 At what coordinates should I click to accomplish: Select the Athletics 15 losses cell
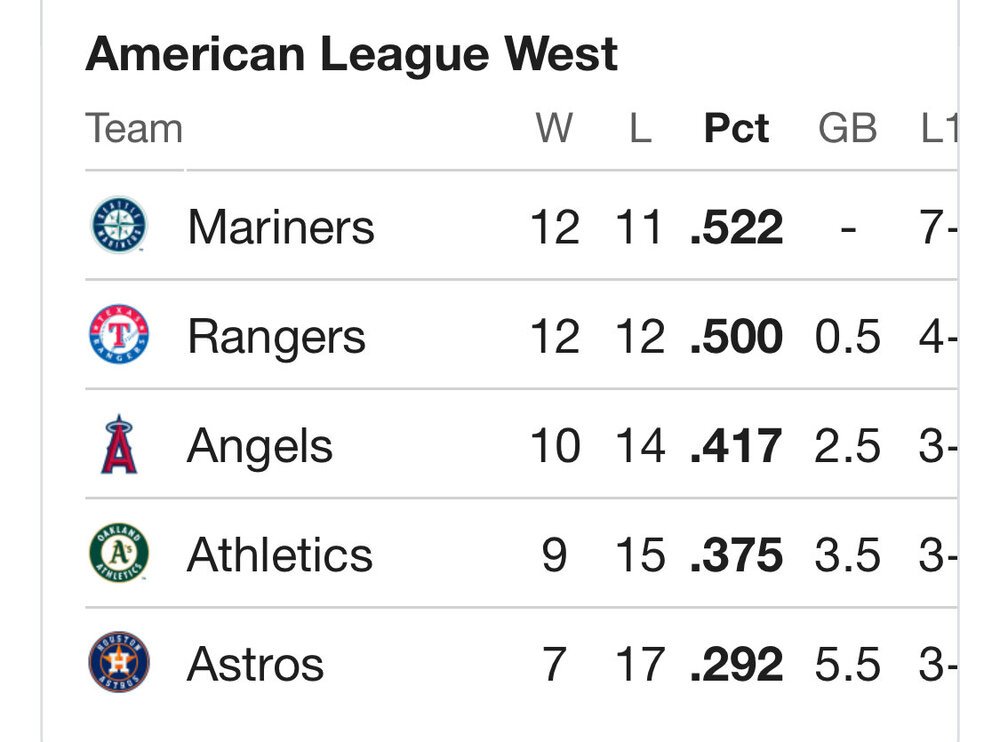pyautogui.click(x=640, y=554)
